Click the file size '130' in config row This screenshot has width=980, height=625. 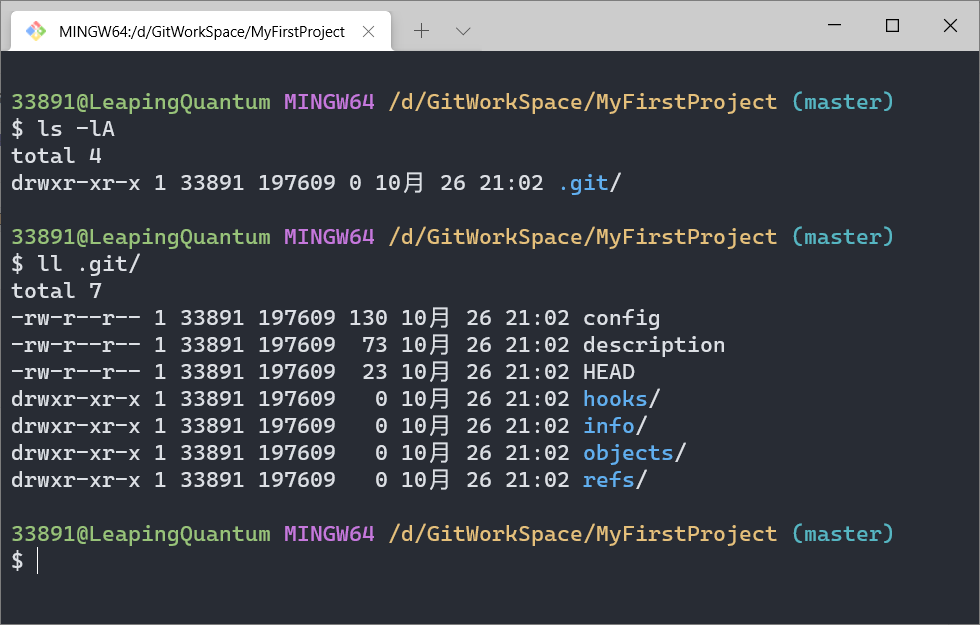[x=368, y=318]
